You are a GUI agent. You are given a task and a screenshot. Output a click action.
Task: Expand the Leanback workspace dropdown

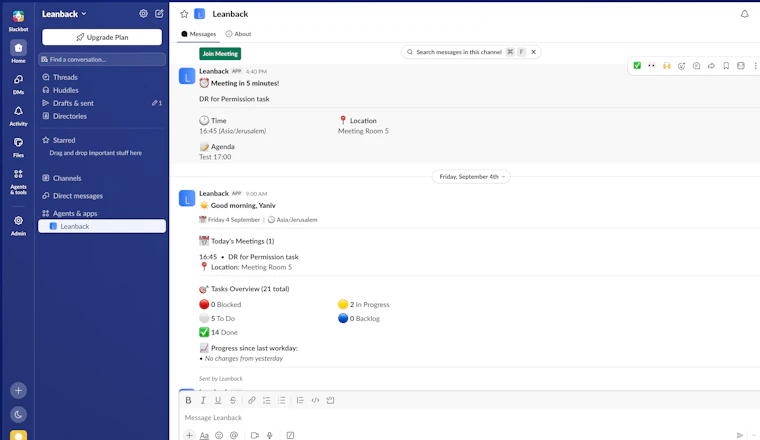coord(64,14)
